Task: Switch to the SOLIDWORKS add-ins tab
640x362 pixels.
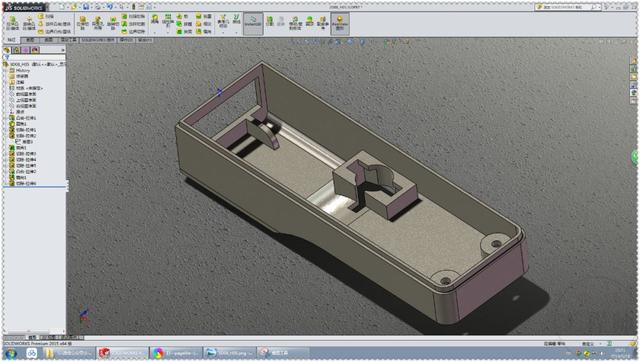Action: tap(98, 40)
